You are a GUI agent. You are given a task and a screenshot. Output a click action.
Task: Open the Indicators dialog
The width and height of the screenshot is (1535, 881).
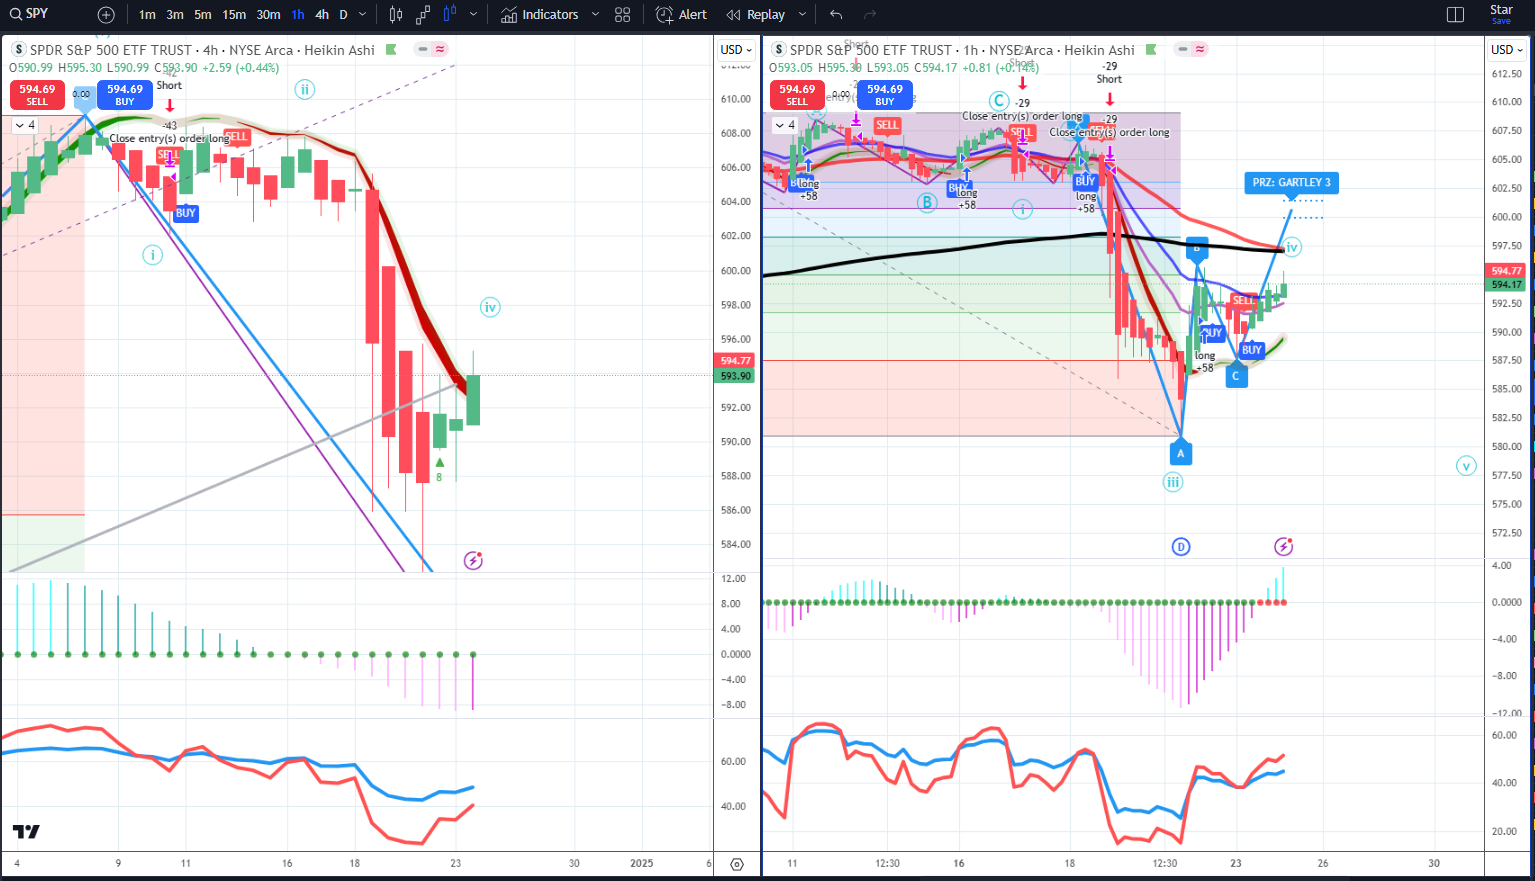coord(540,15)
